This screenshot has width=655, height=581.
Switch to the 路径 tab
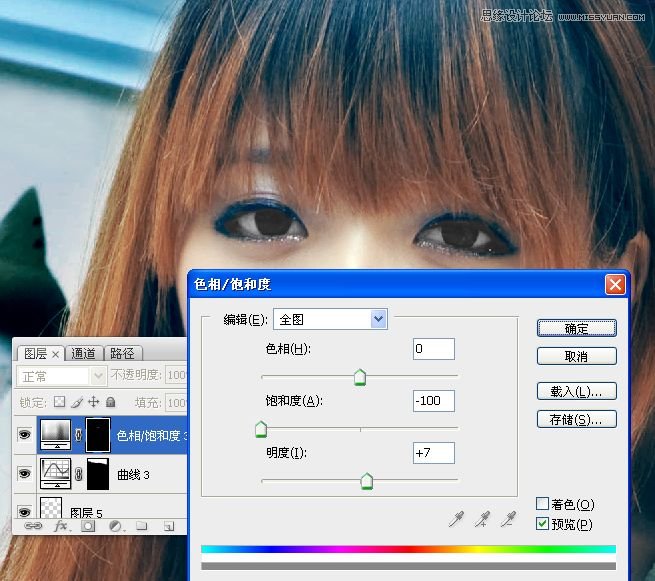coord(123,353)
